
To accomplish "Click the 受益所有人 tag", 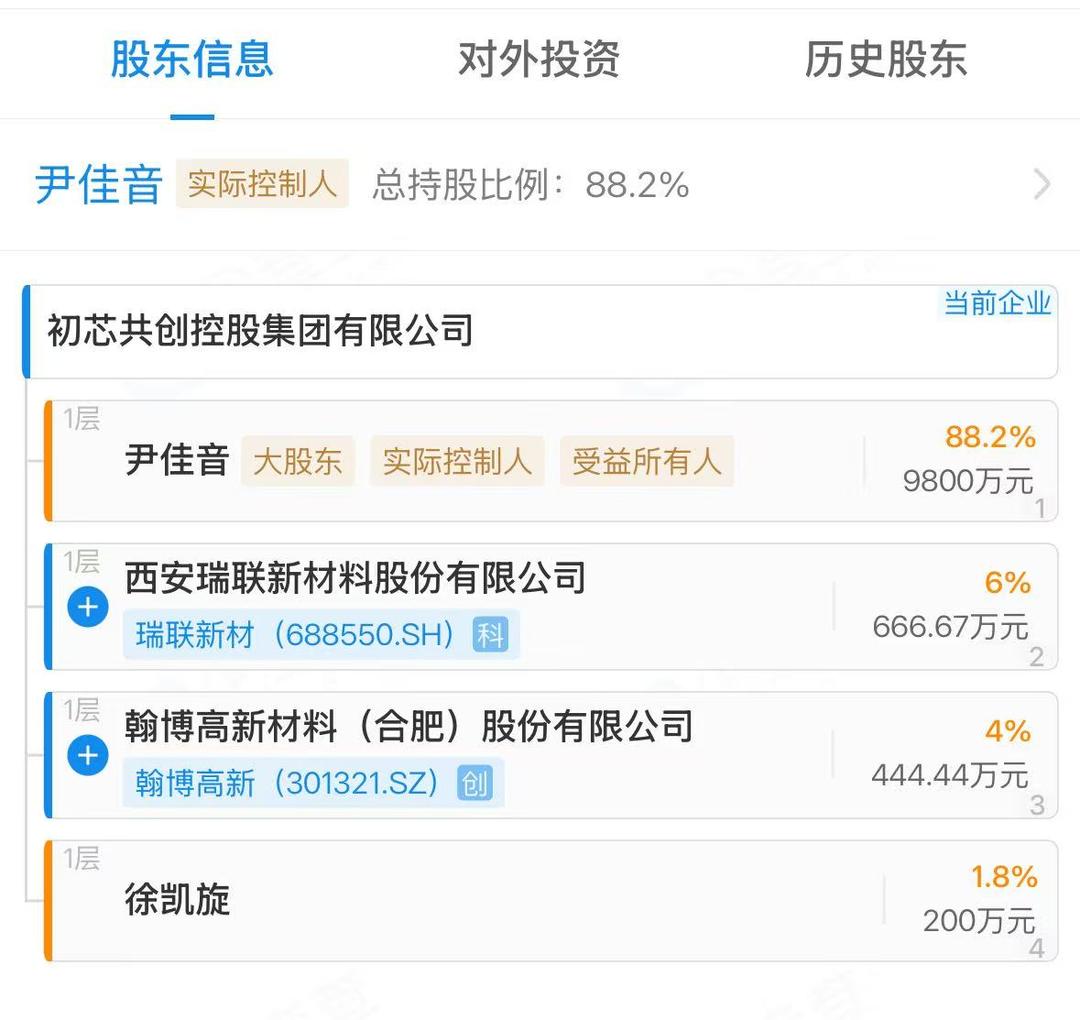I will pyautogui.click(x=646, y=461).
